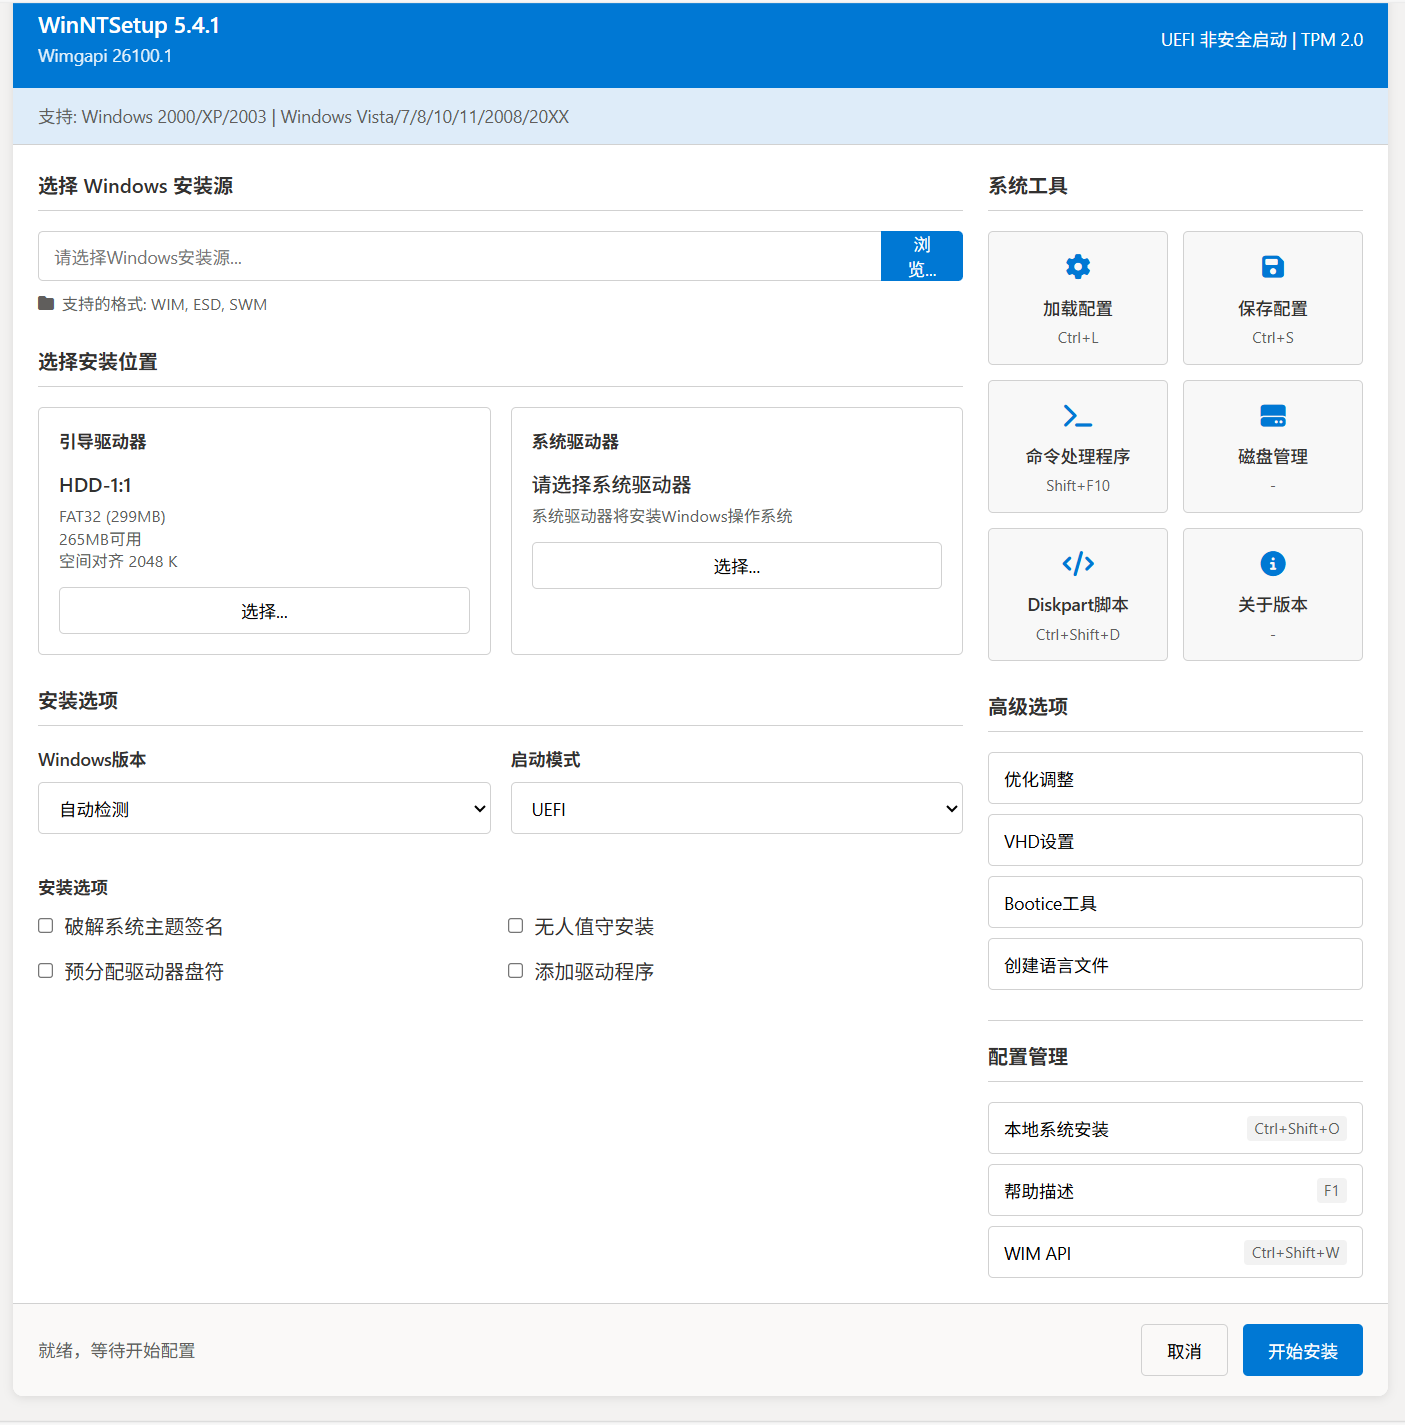Open 创建语言文件 option
1405x1425 pixels.
point(1175,964)
